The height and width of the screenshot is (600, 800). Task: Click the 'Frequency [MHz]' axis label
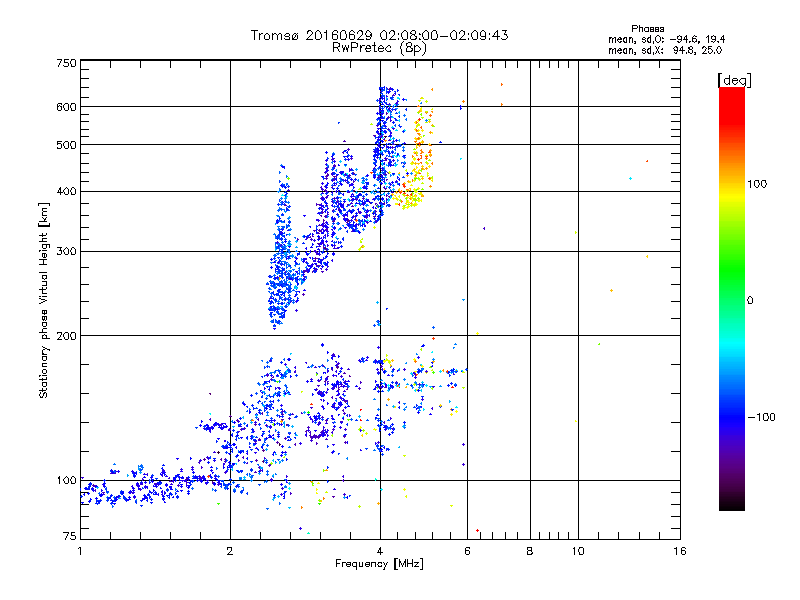coord(379,564)
